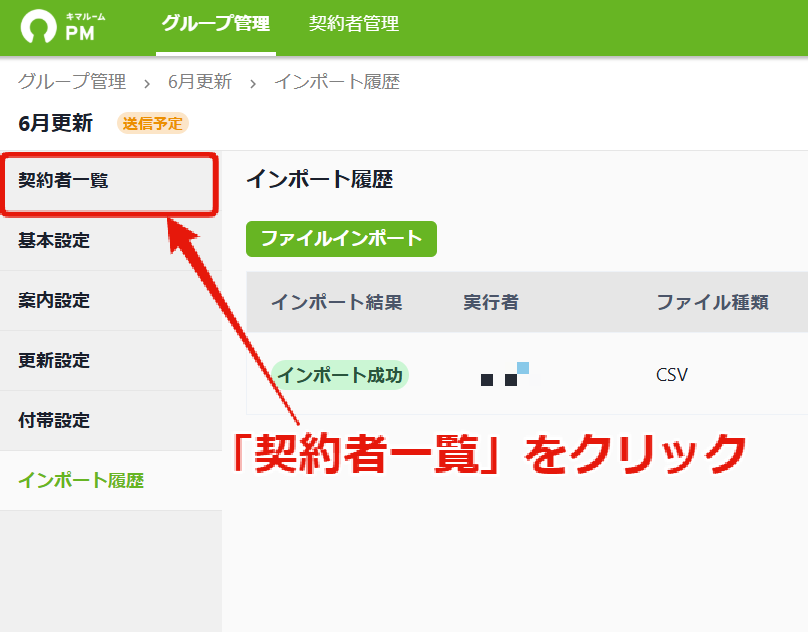808x632 pixels.
Task: Select the インポート履歴 breadcrumb item
Action: click(337, 81)
